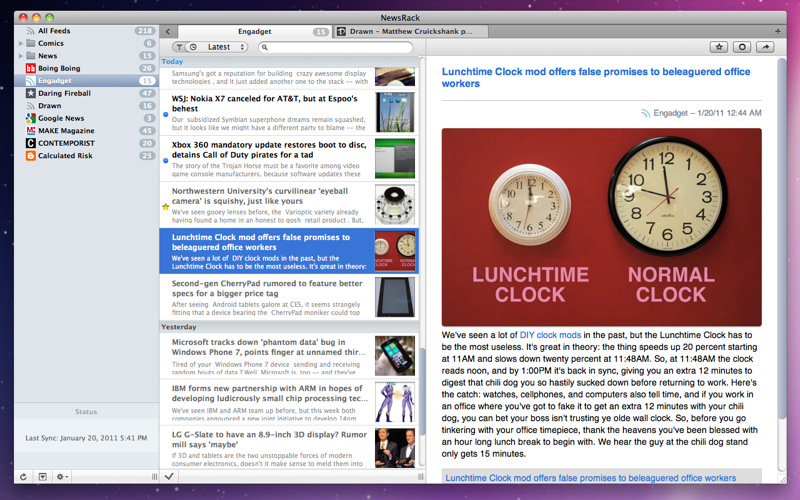
Task: Expand the Comics folder disclosure triangle
Action: pyautogui.click(x=20, y=43)
